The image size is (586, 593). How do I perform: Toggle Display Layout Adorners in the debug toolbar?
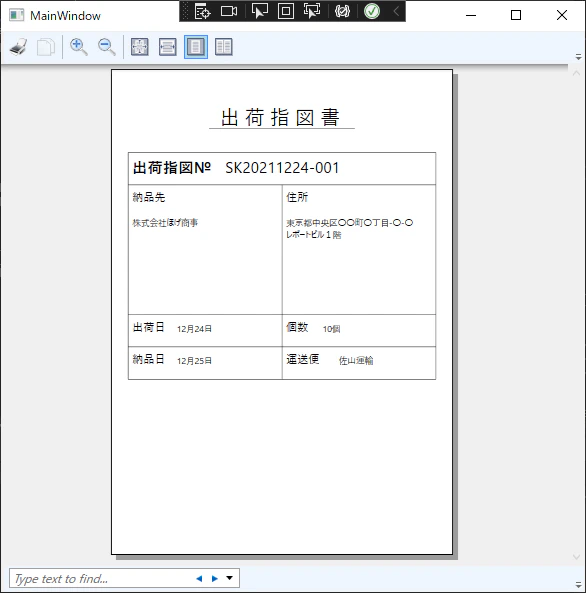pyautogui.click(x=286, y=11)
